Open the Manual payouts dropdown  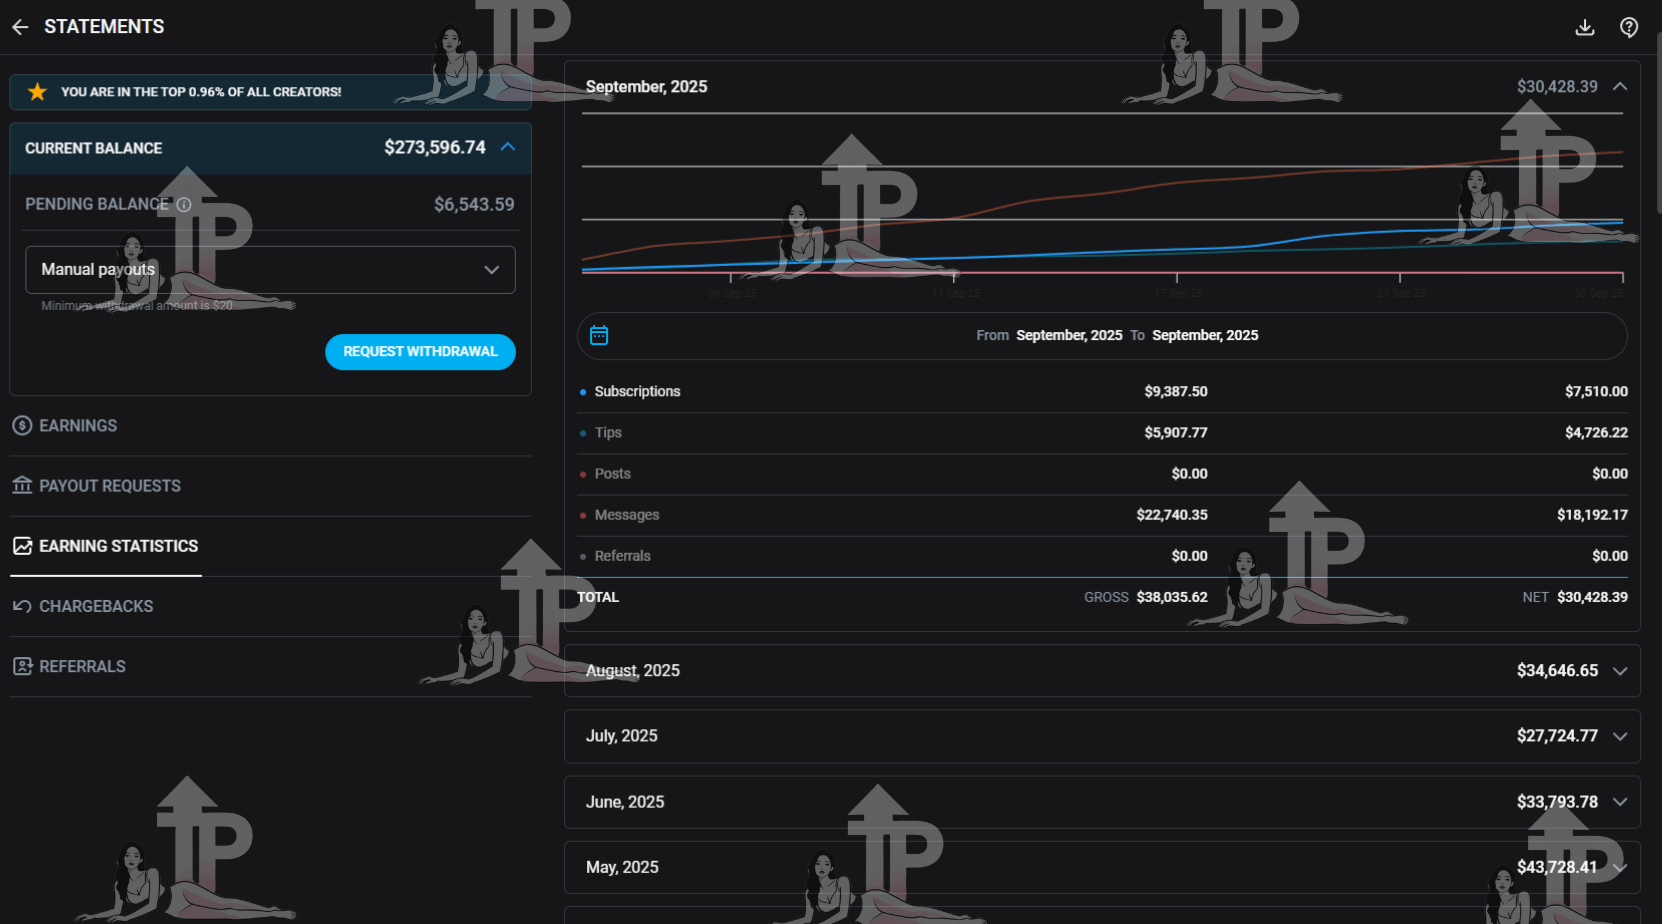tap(270, 269)
